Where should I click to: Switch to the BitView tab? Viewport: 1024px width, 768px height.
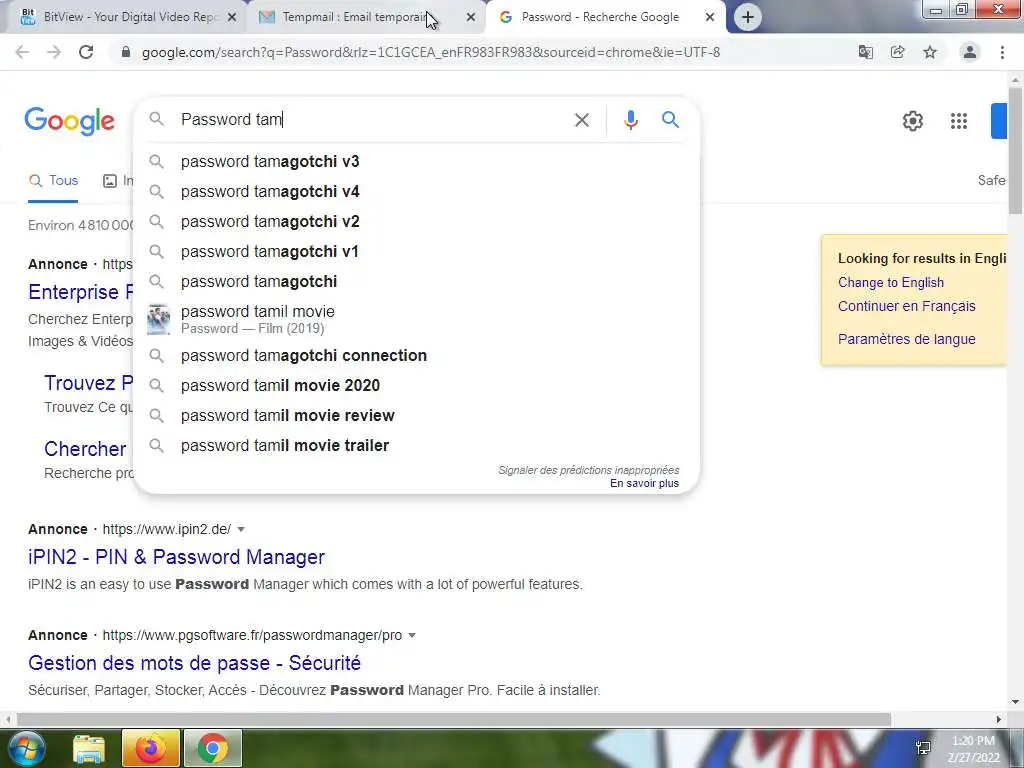[x=128, y=17]
